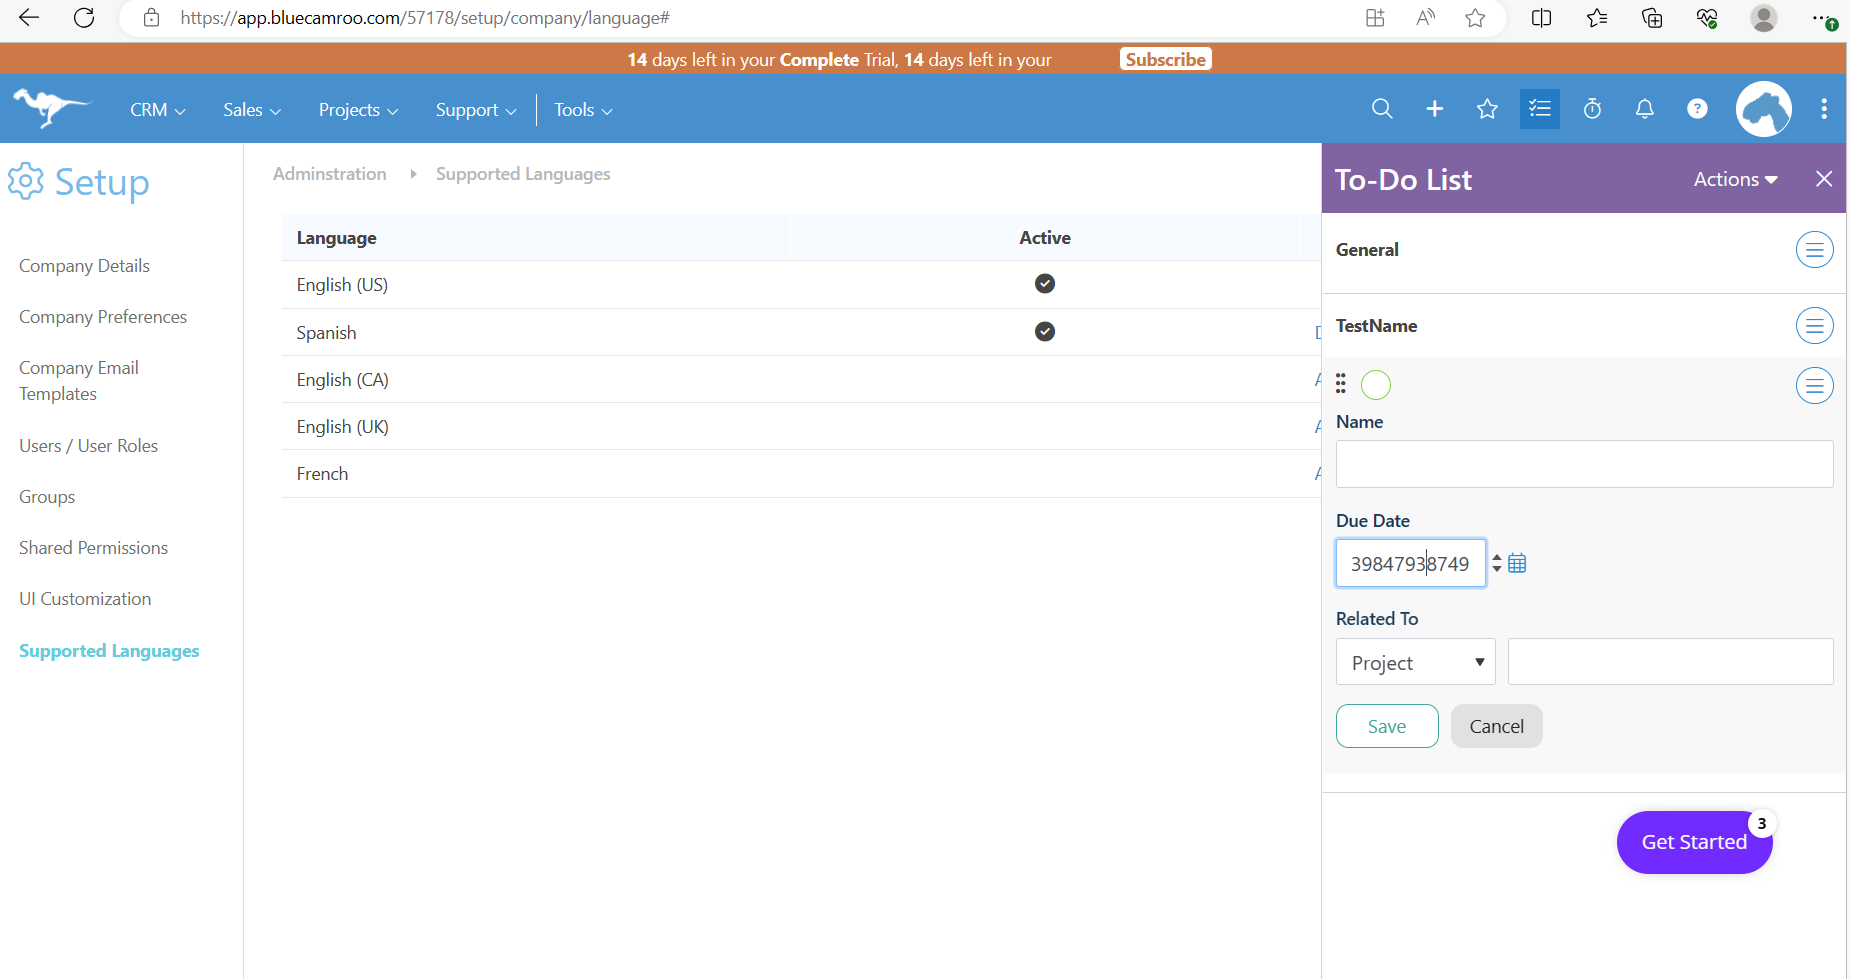
Task: Open the favorites star in blue navbar
Action: (1487, 109)
